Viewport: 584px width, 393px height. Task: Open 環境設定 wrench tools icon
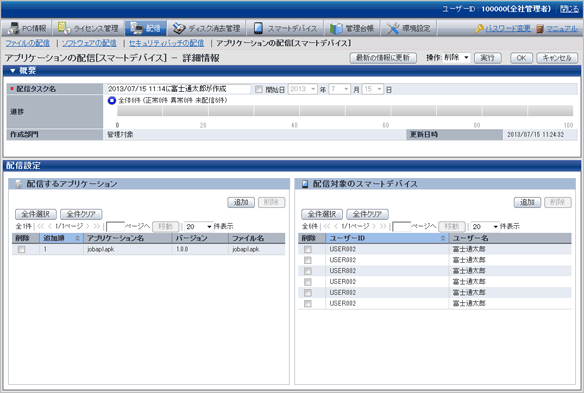tap(393, 28)
